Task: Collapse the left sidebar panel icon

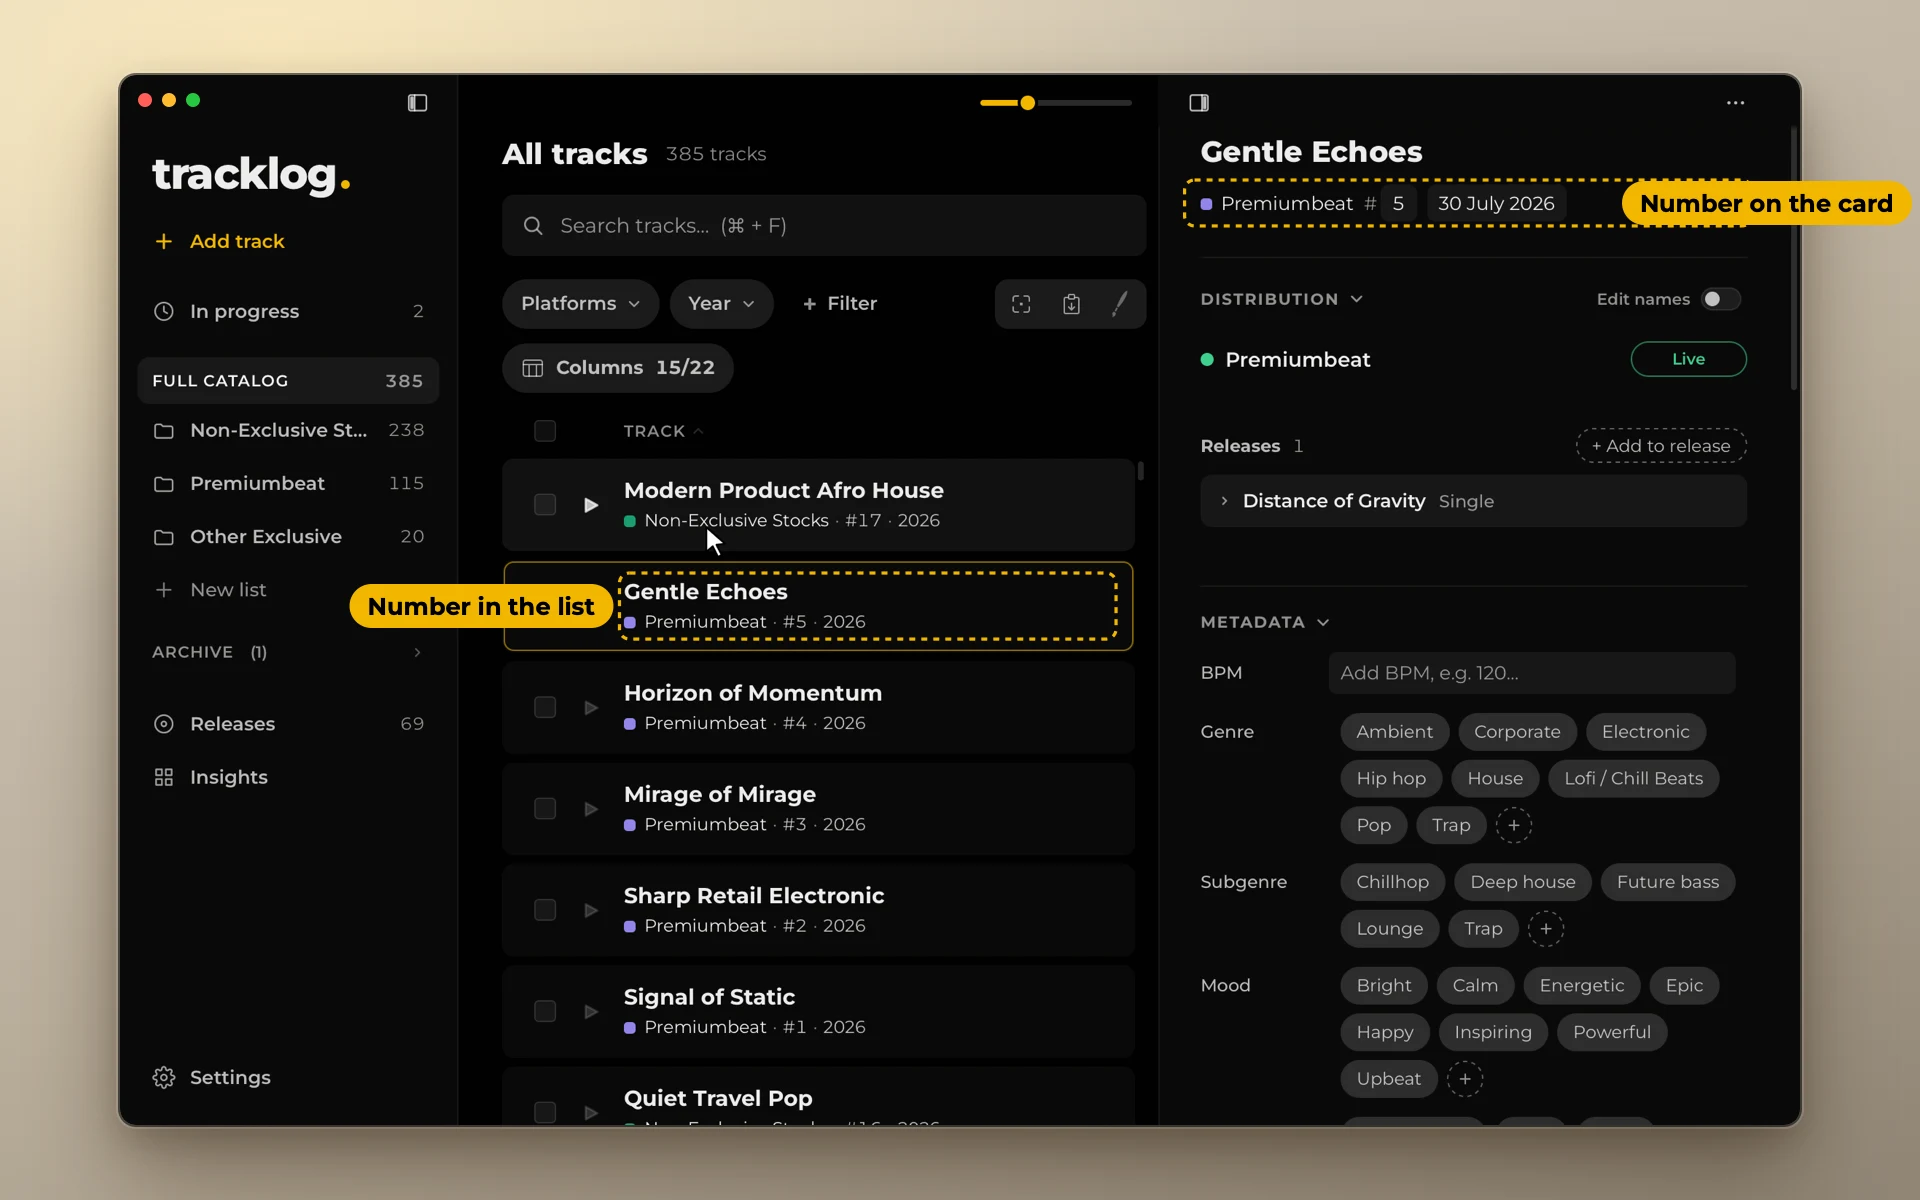Action: coord(417,103)
